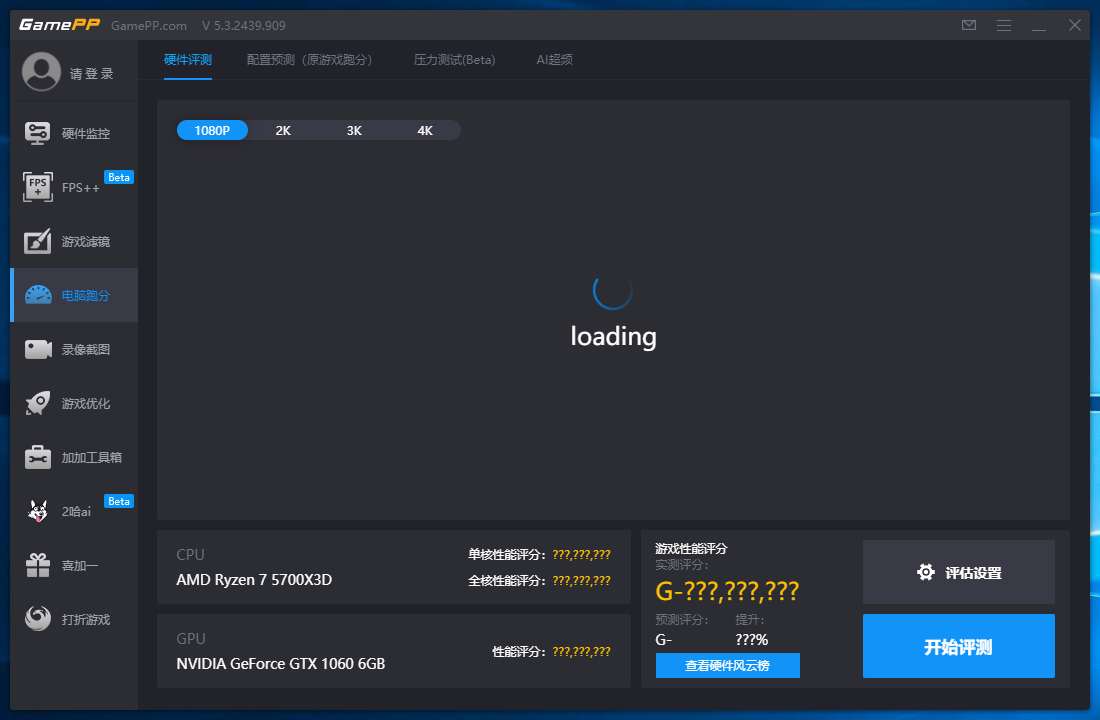Click the 游戏滤镜 sidebar label
1100x720 pixels.
click(86, 241)
